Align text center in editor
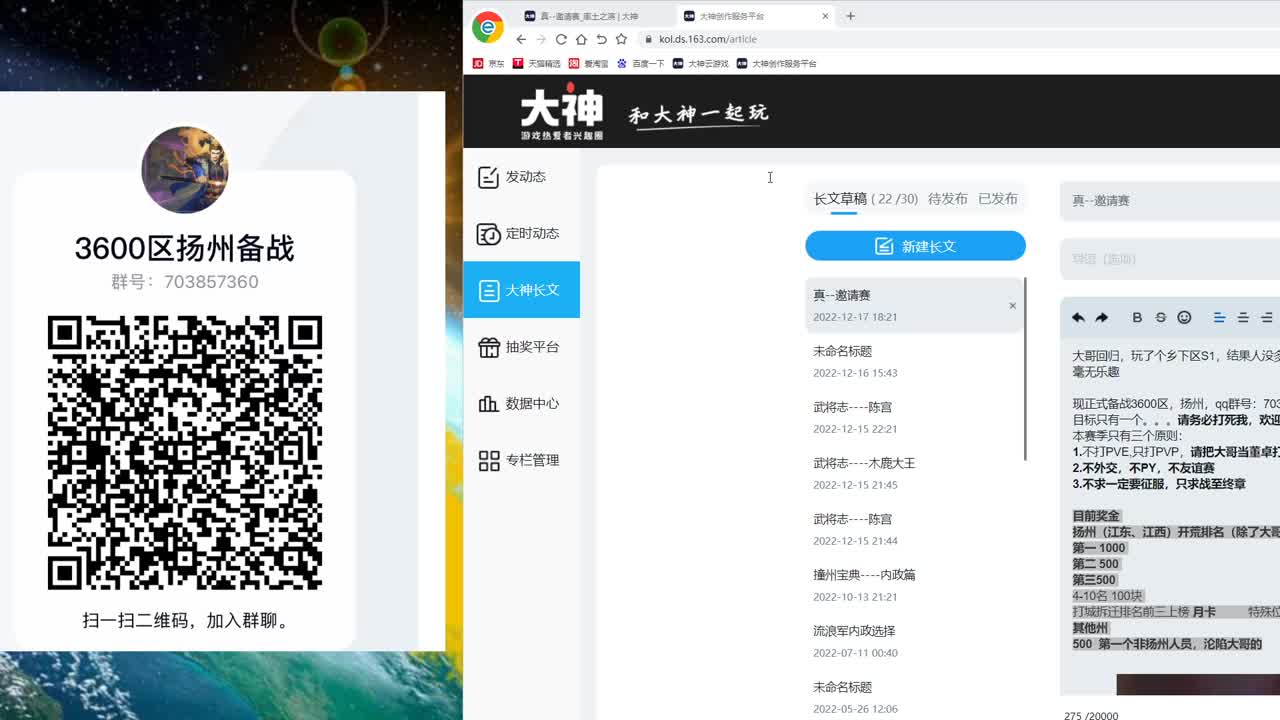Image resolution: width=1280 pixels, height=720 pixels. pyautogui.click(x=1243, y=317)
